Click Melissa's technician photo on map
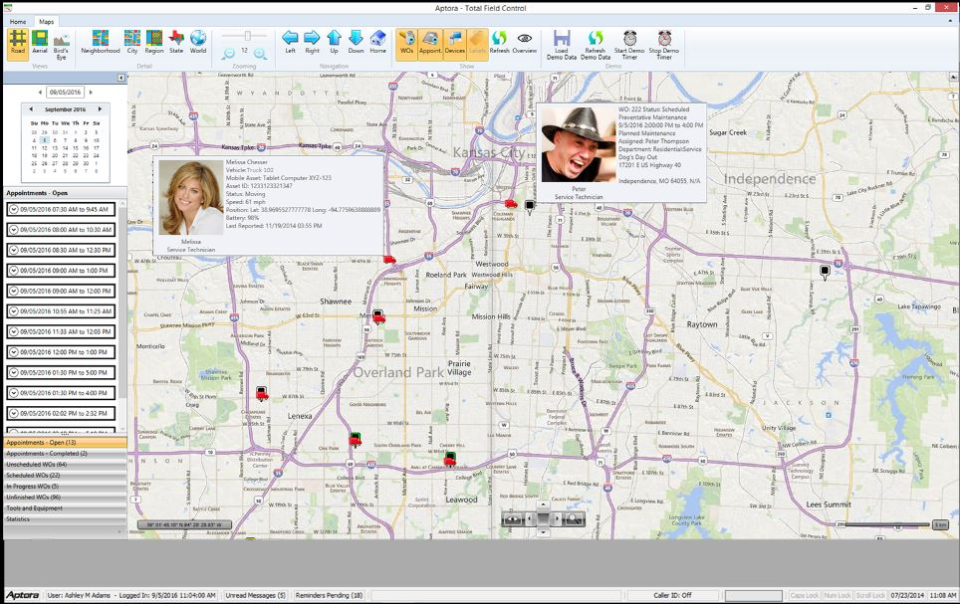The image size is (960, 604). [x=190, y=198]
